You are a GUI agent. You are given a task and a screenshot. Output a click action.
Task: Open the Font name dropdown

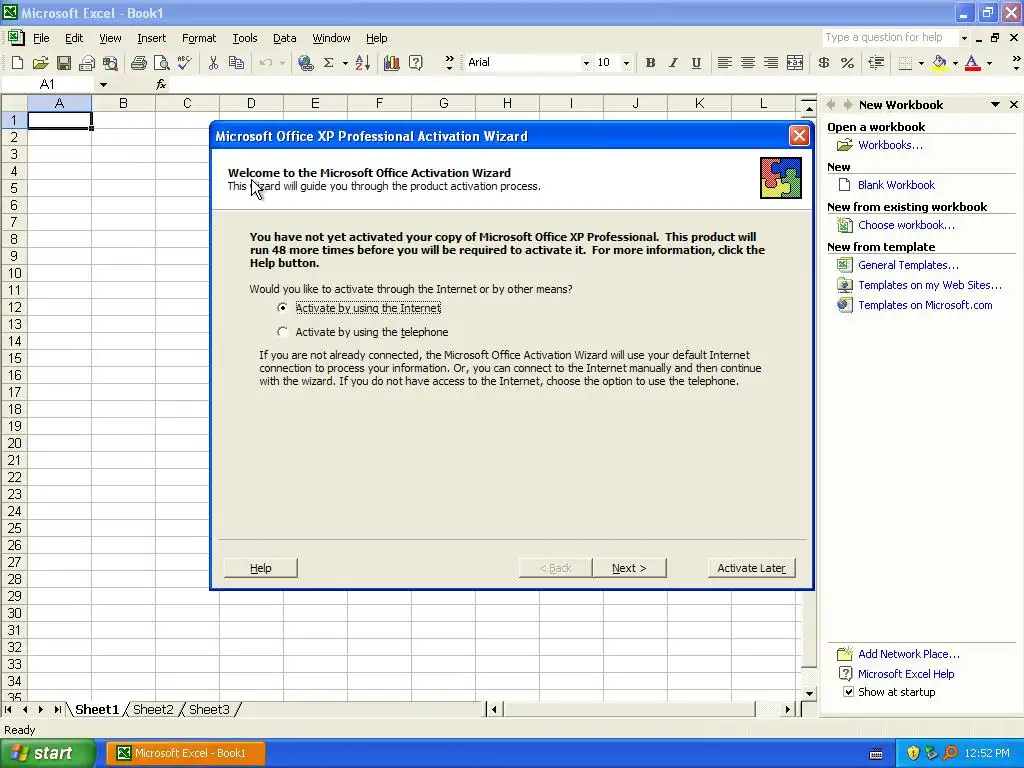click(x=586, y=63)
